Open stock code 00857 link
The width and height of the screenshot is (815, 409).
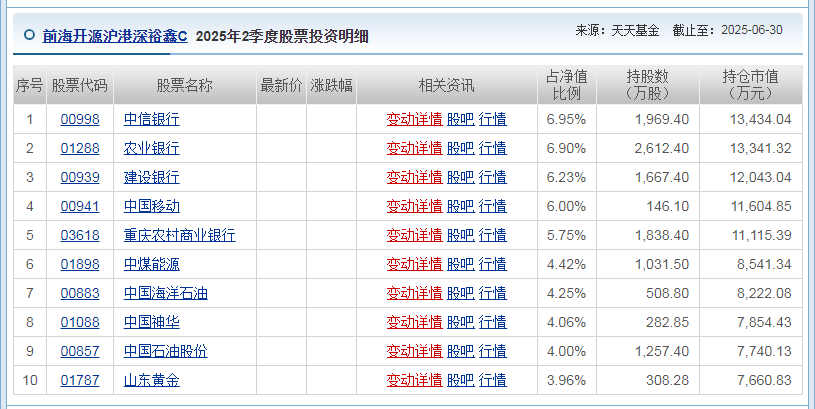pos(80,351)
